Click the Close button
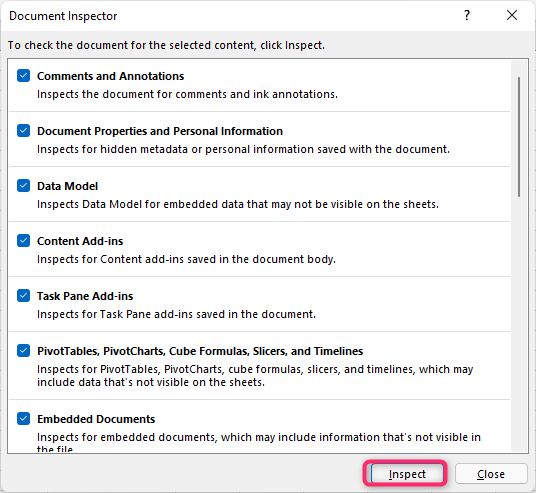 [491, 474]
